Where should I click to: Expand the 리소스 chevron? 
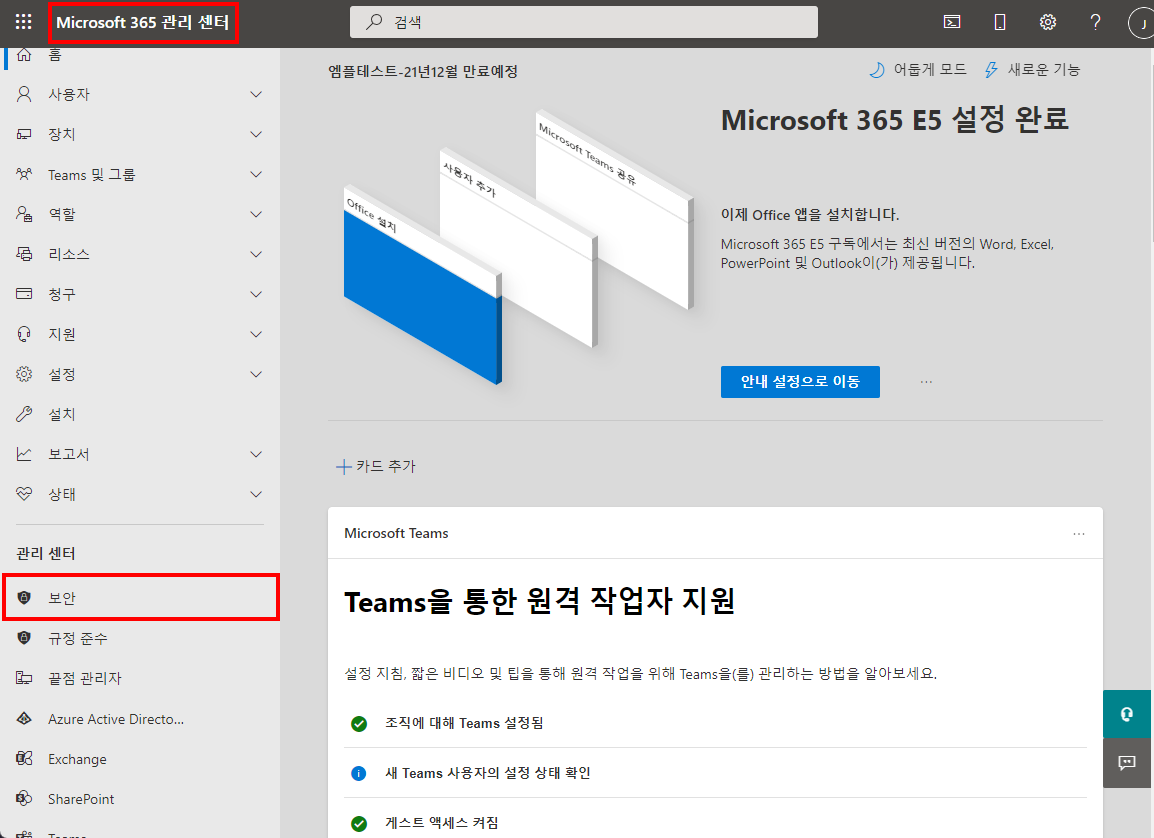coord(256,254)
